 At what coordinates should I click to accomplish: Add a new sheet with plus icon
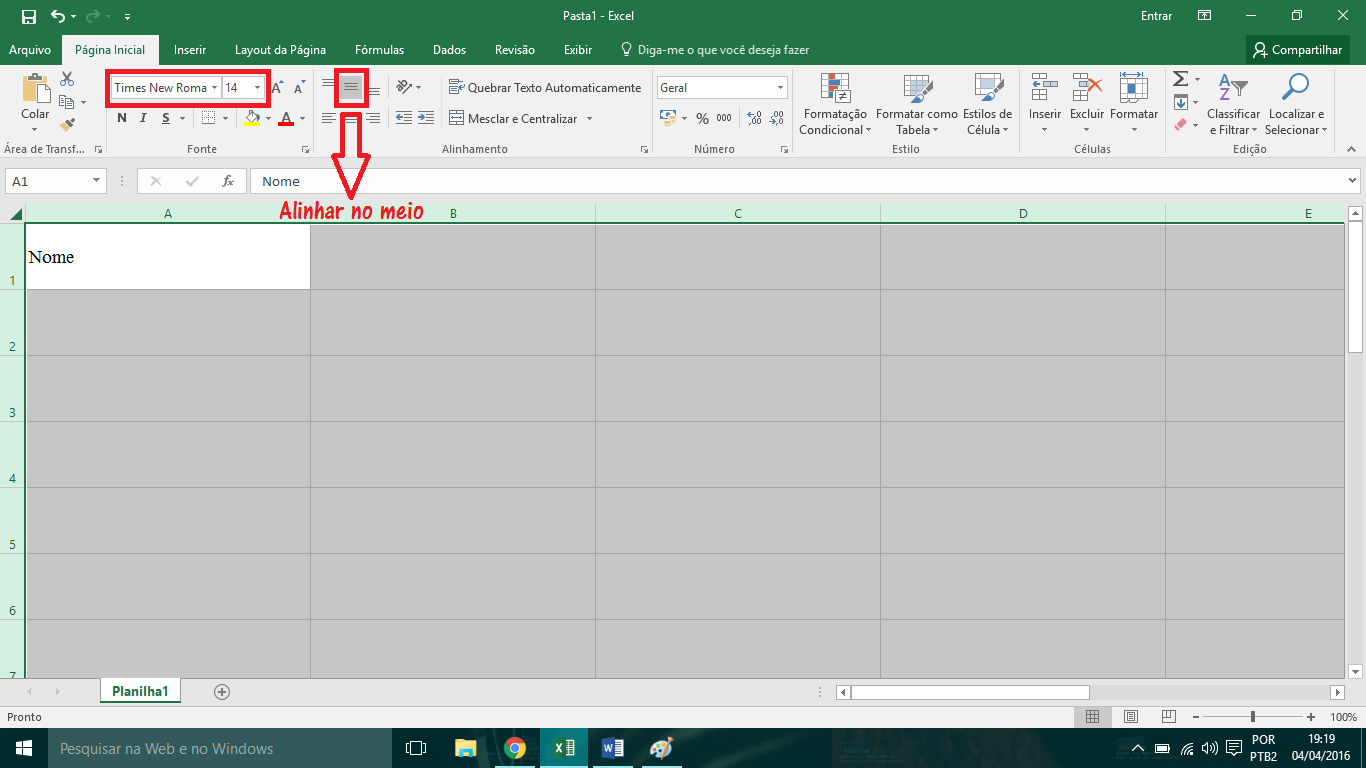pos(222,691)
